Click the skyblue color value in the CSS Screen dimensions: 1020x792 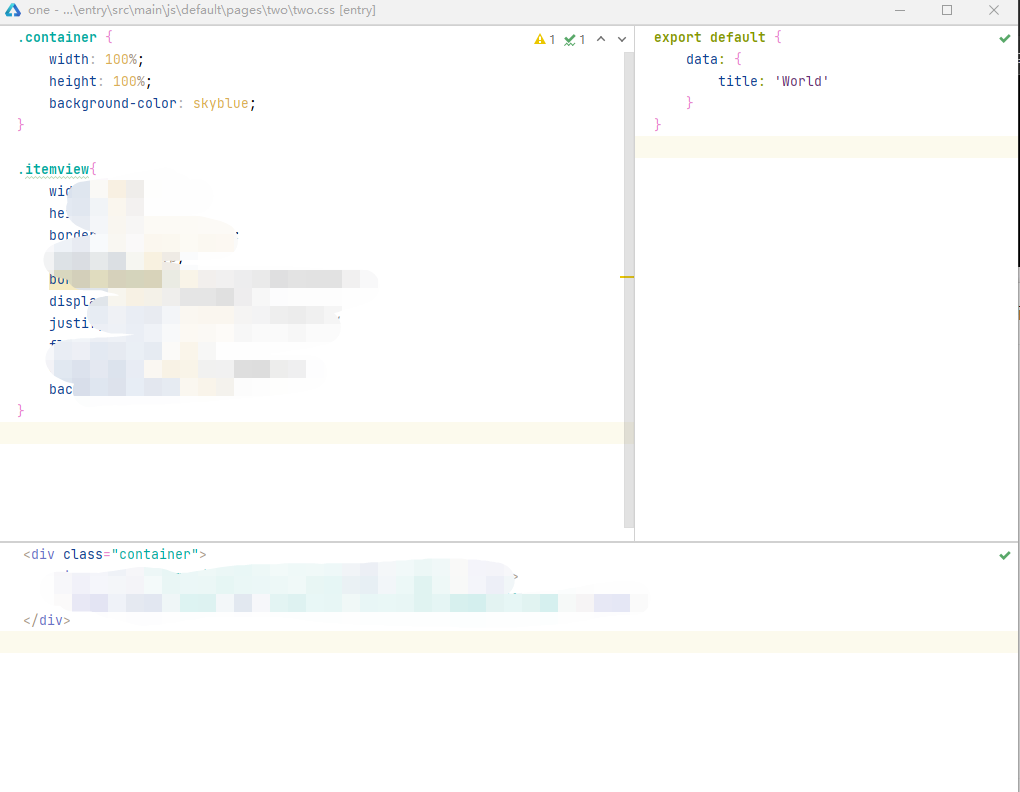(x=219, y=103)
